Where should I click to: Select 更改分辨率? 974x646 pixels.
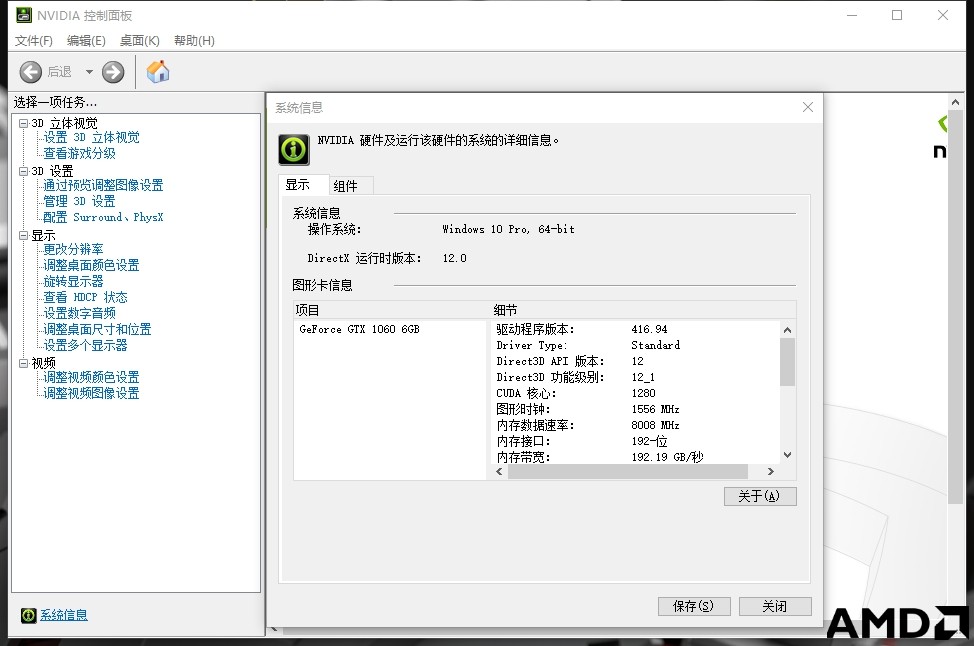pyautogui.click(x=73, y=249)
